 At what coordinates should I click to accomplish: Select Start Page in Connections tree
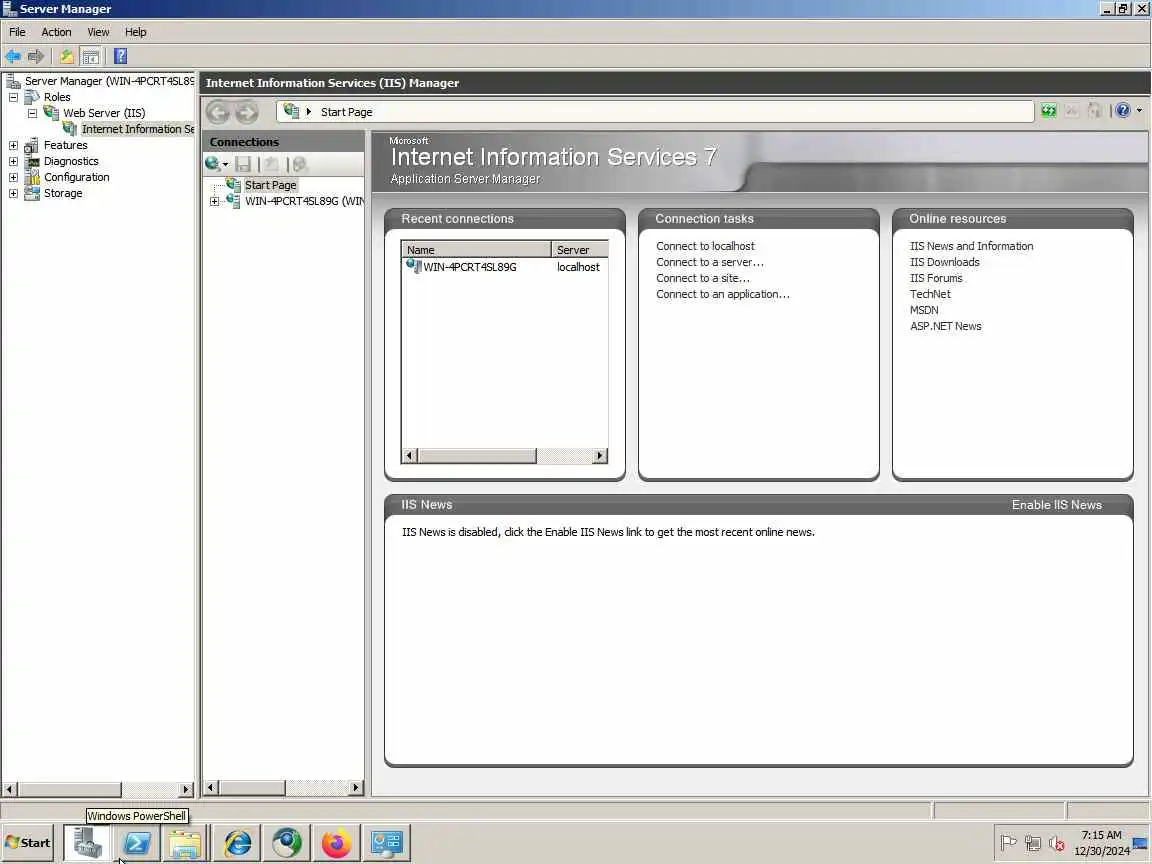coord(270,185)
